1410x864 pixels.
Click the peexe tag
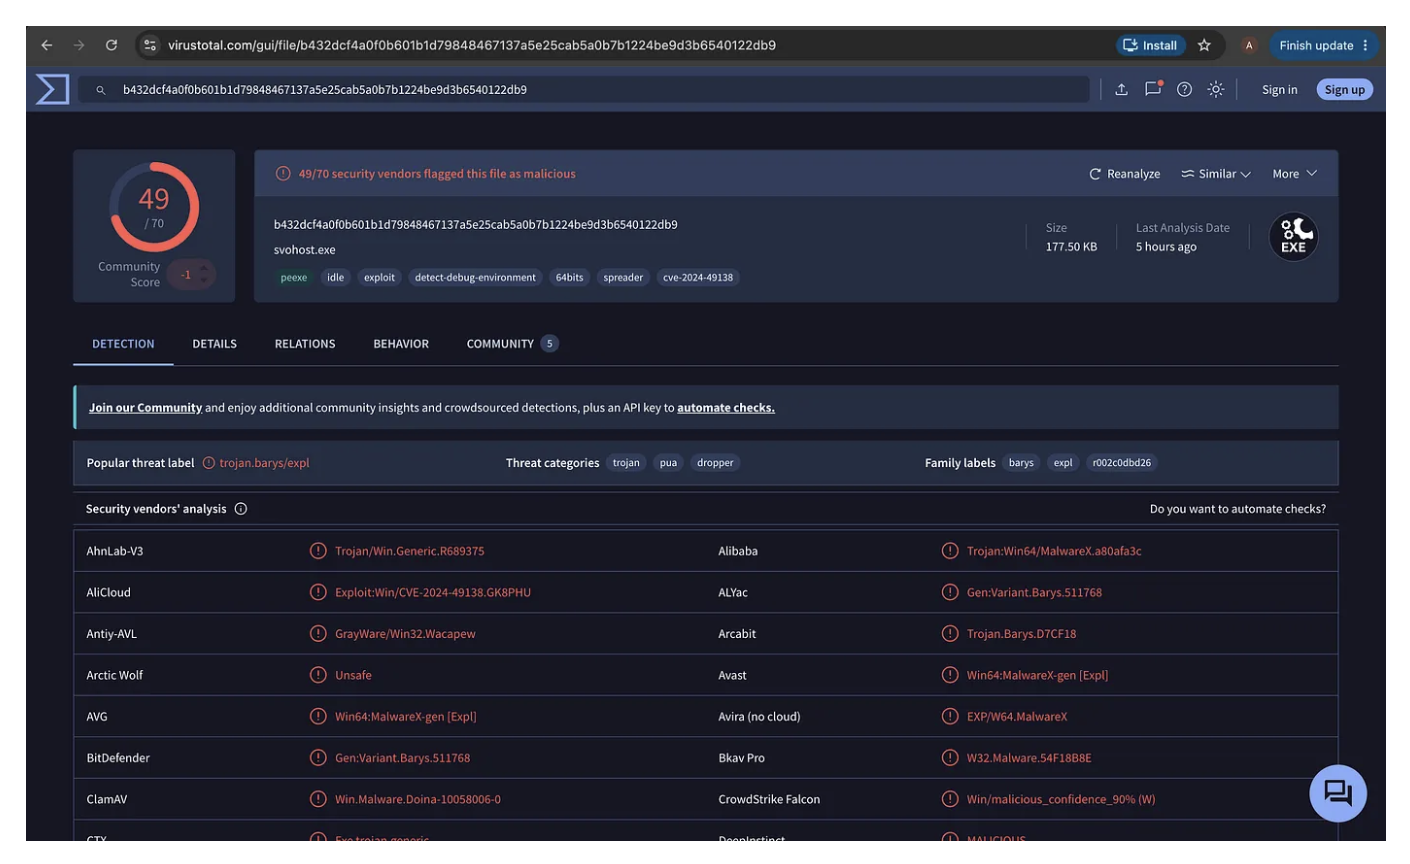(294, 278)
